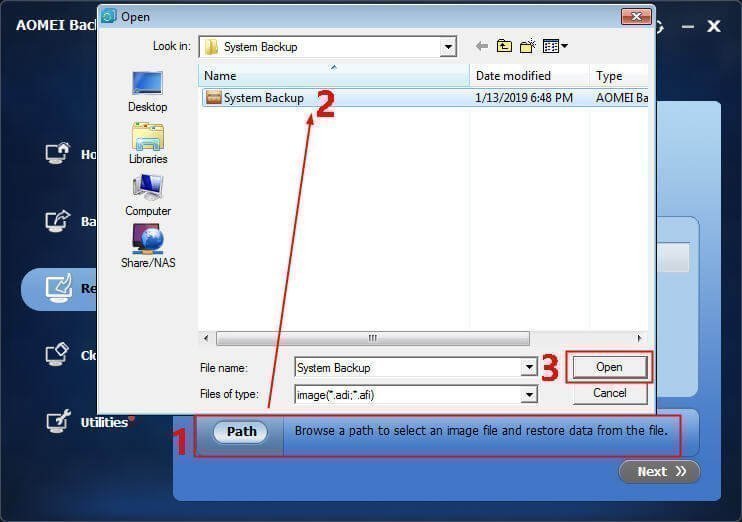Viewport: 742px width, 522px height.
Task: Select Desktop in the places bar
Action: 148,92
